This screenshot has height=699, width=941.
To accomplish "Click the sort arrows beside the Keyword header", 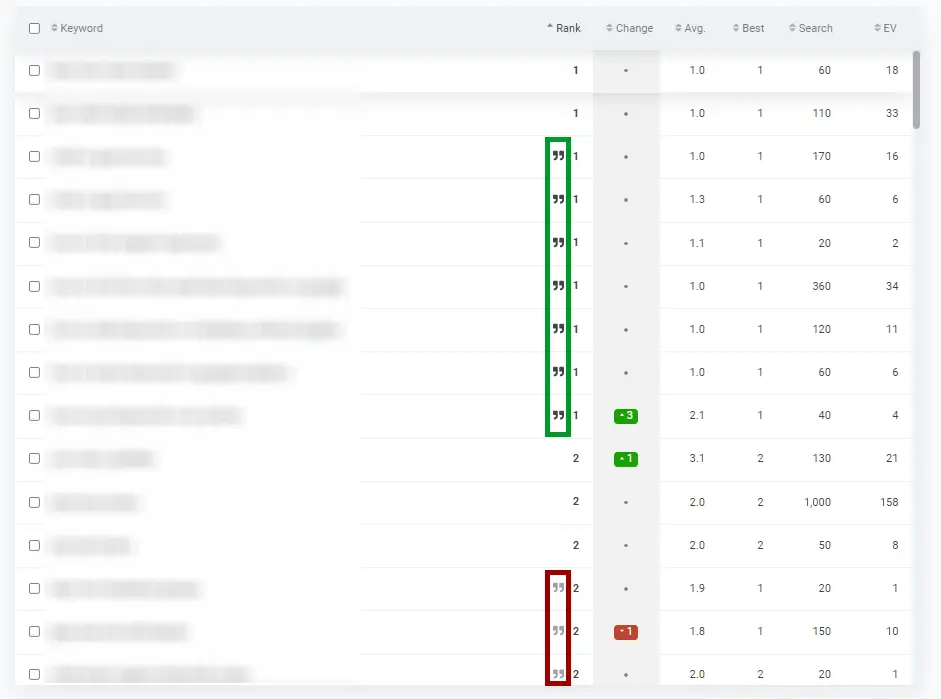I will [x=54, y=28].
